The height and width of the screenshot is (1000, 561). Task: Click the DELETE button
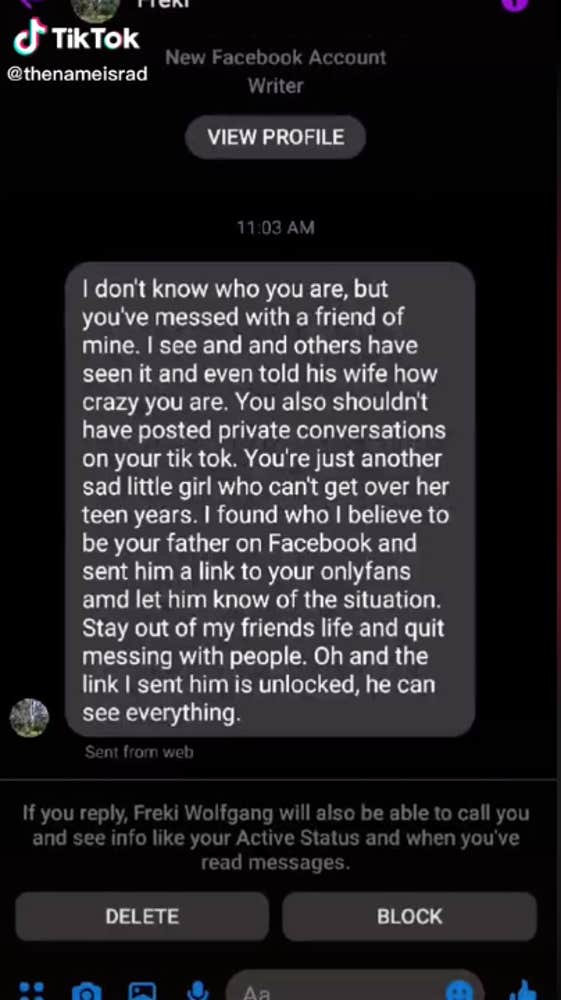pos(142,916)
